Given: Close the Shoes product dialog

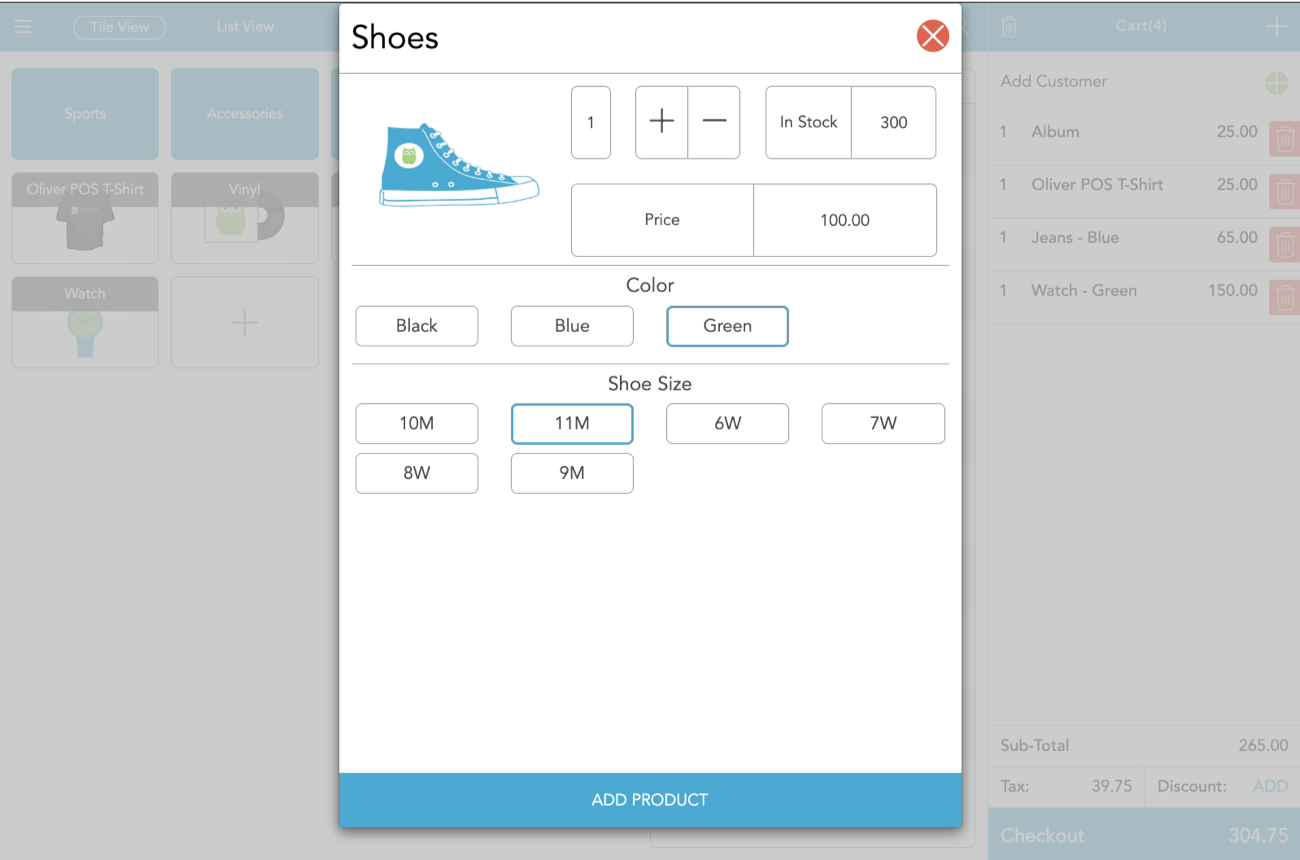Looking at the screenshot, I should (932, 37).
